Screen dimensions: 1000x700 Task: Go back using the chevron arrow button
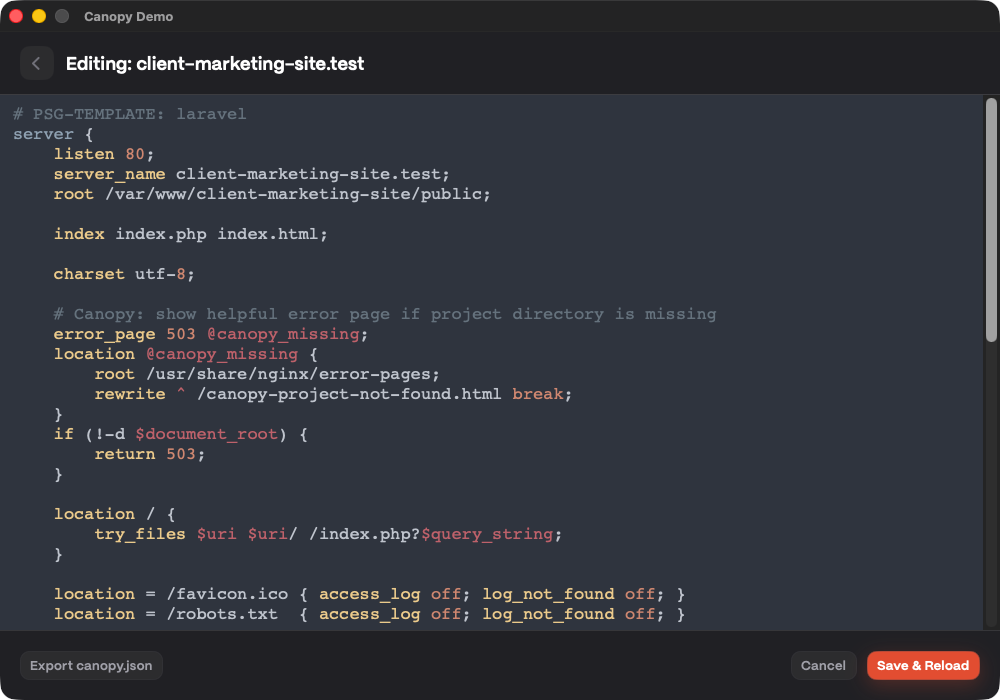pos(36,63)
